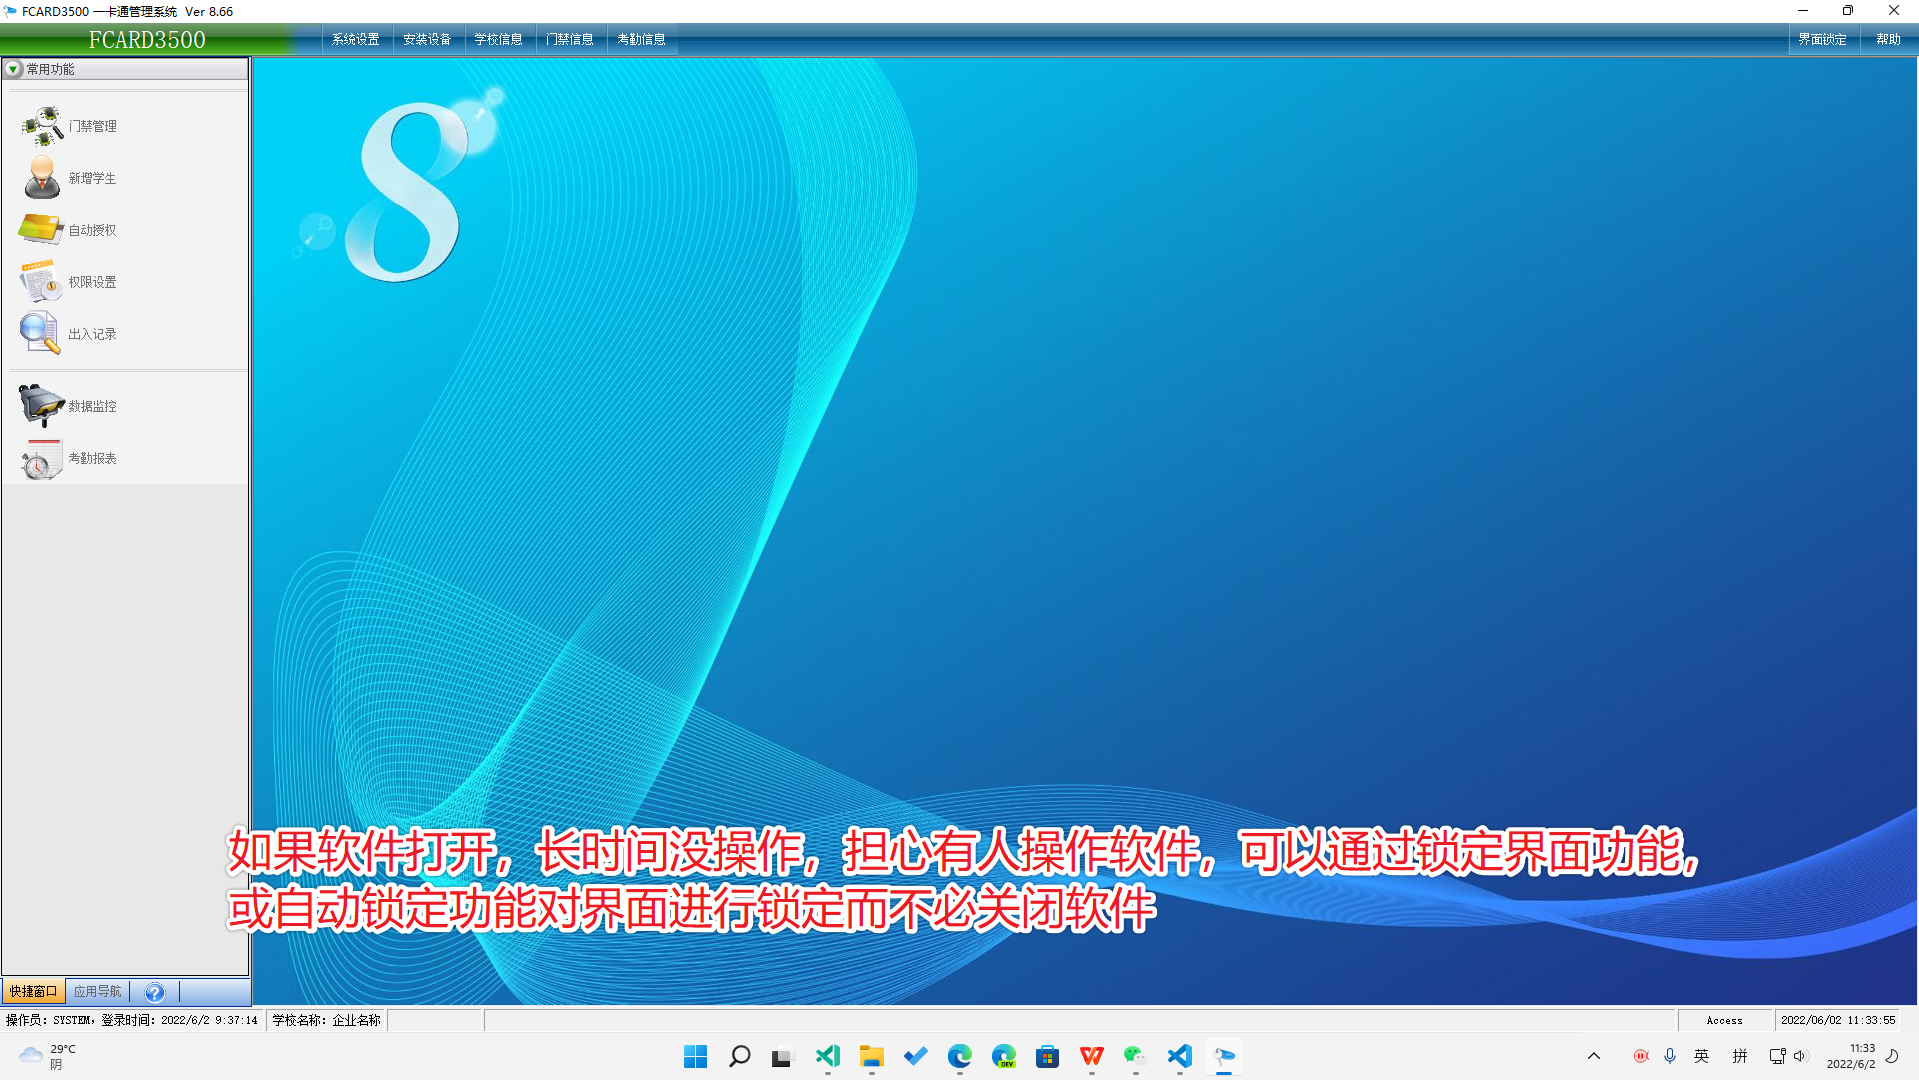Open the 学校信息 menu
The width and height of the screenshot is (1919, 1080).
pos(498,39)
